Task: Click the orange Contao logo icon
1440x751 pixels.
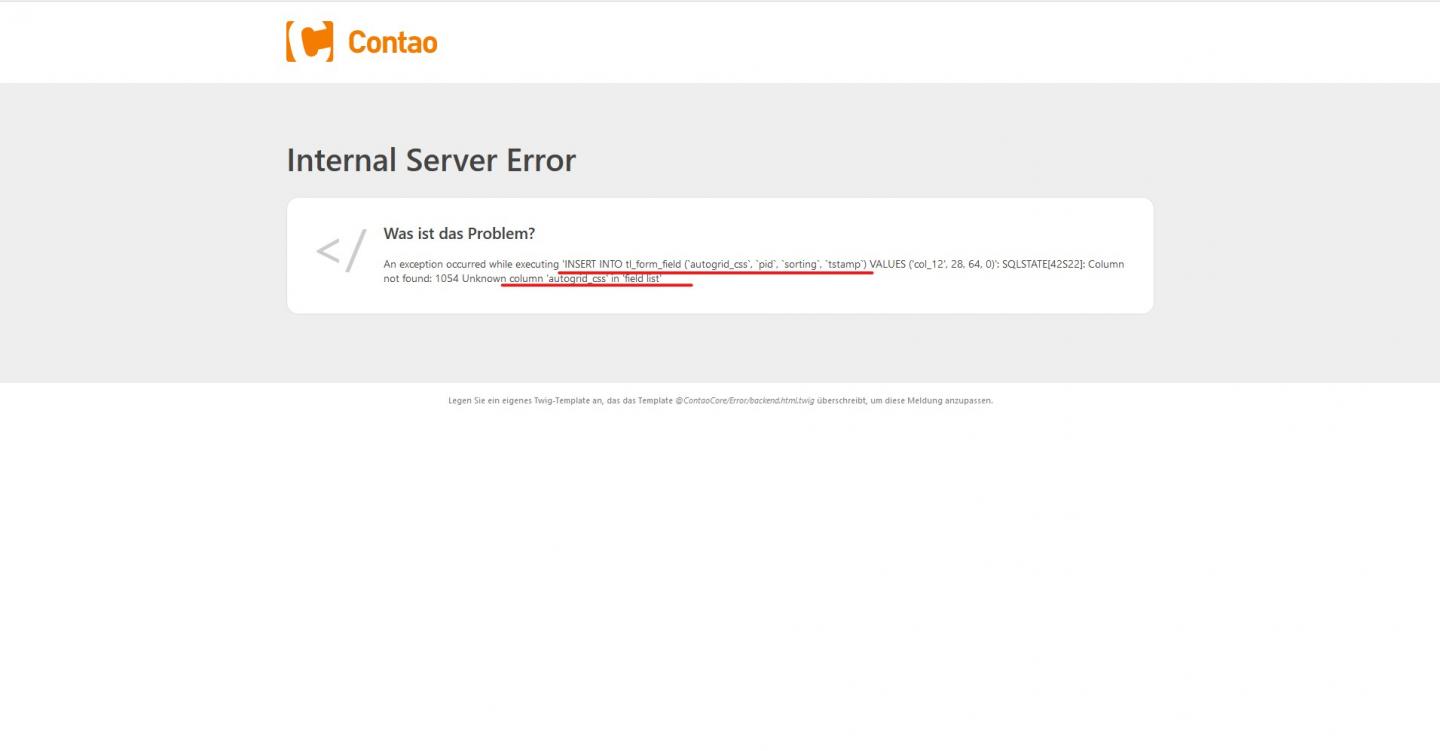Action: 310,42
